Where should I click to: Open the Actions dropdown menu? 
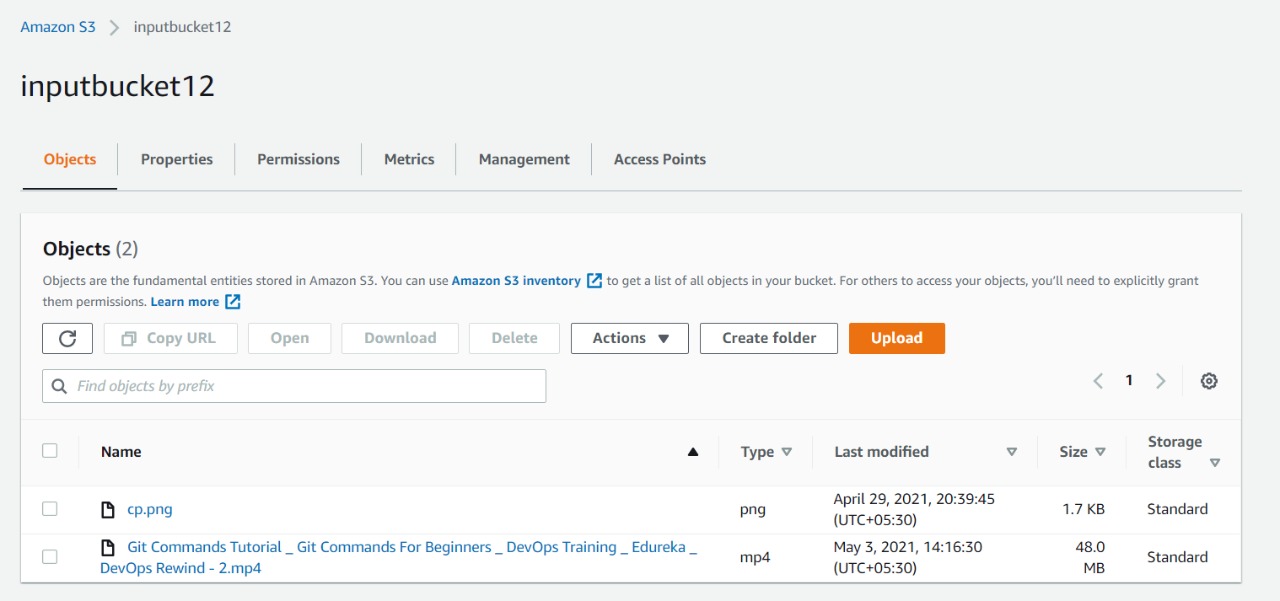[630, 338]
